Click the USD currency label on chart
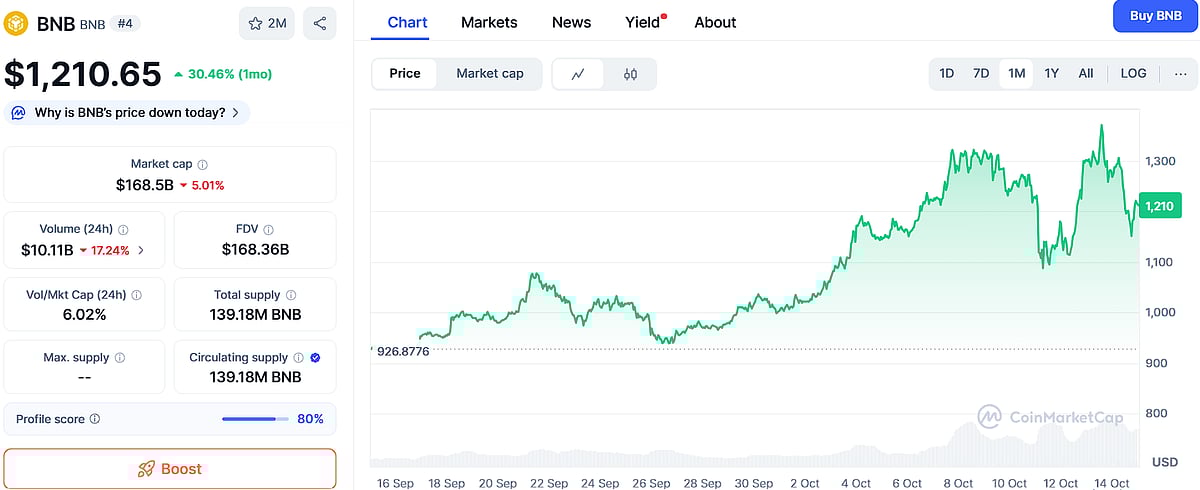Screen dimensions: 1200x490 click(x=1164, y=462)
